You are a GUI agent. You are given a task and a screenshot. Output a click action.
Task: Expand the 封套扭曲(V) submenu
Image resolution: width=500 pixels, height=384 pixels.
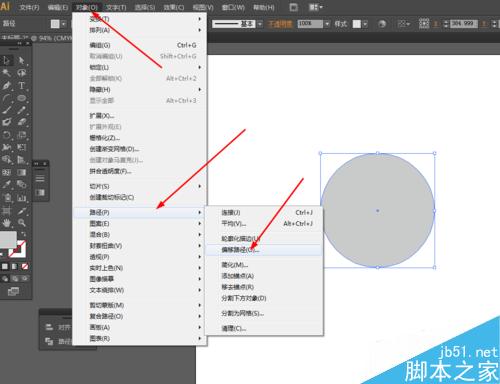click(x=140, y=246)
